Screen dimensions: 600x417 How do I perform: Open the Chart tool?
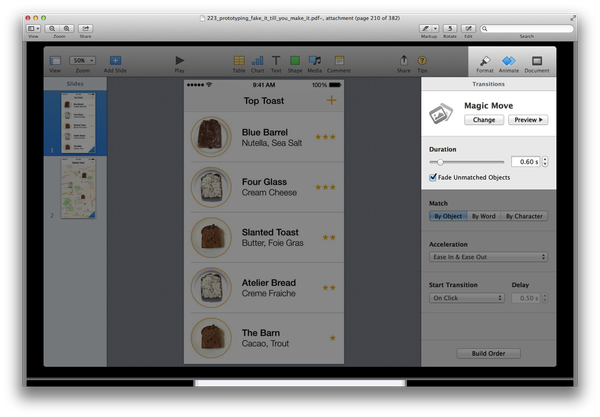(x=258, y=61)
